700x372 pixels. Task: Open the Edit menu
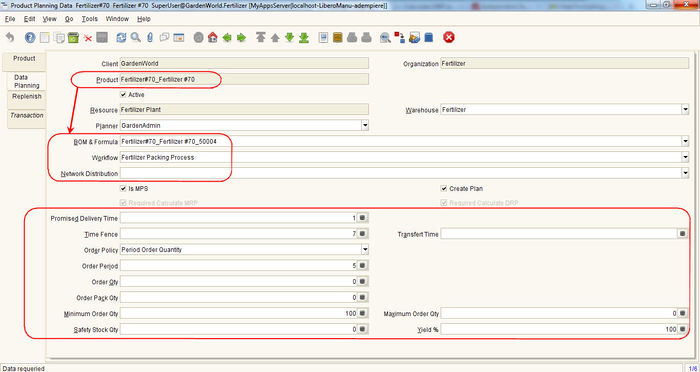[29, 19]
